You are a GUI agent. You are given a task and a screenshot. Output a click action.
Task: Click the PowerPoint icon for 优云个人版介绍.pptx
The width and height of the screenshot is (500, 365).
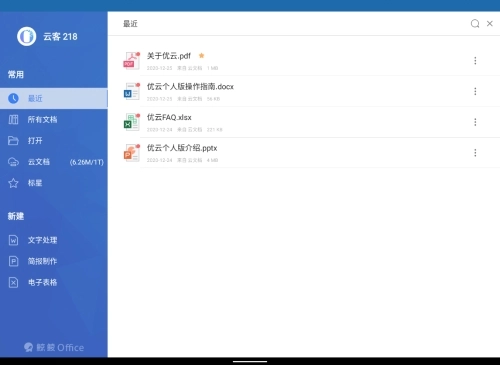pos(132,153)
